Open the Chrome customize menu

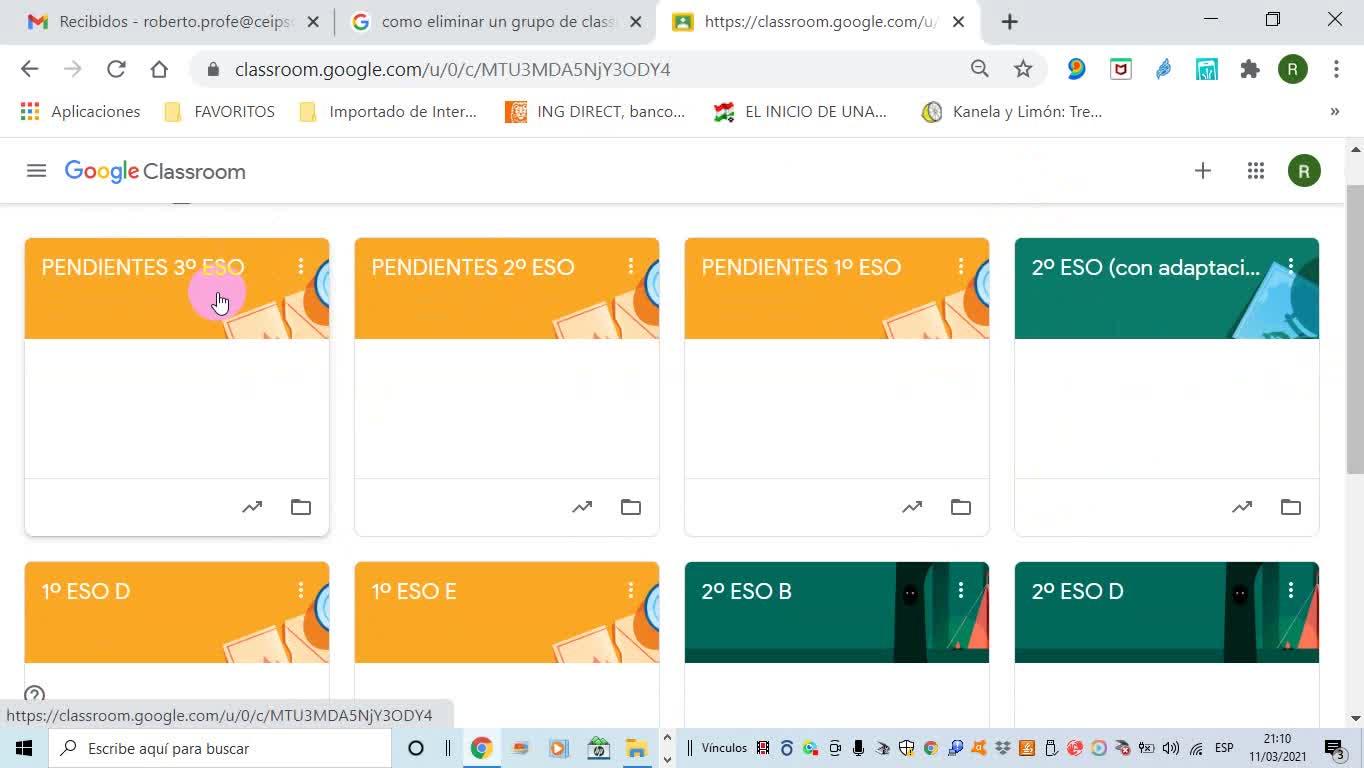click(x=1336, y=69)
